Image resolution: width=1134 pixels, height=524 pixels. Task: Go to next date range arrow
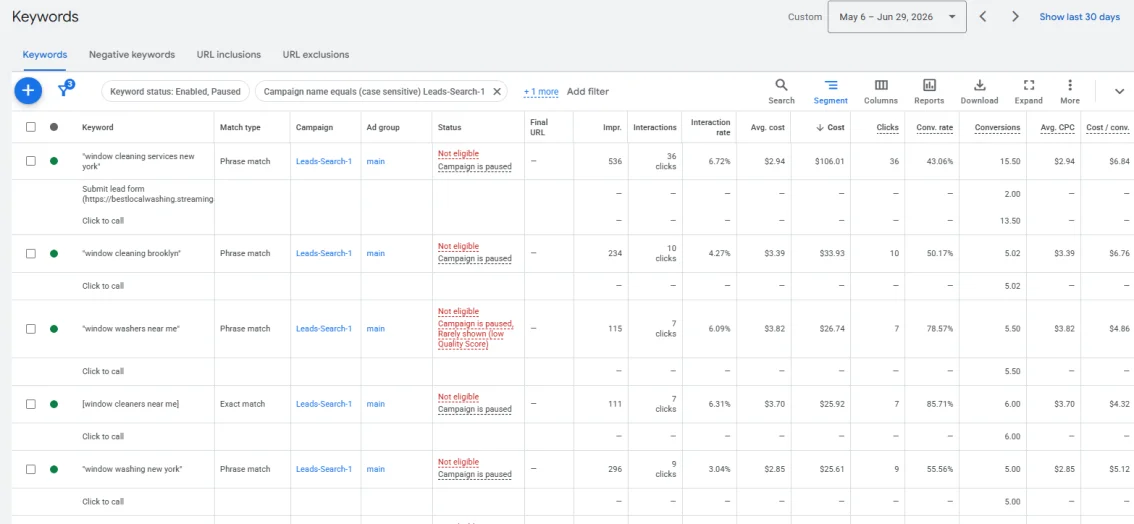point(1015,17)
